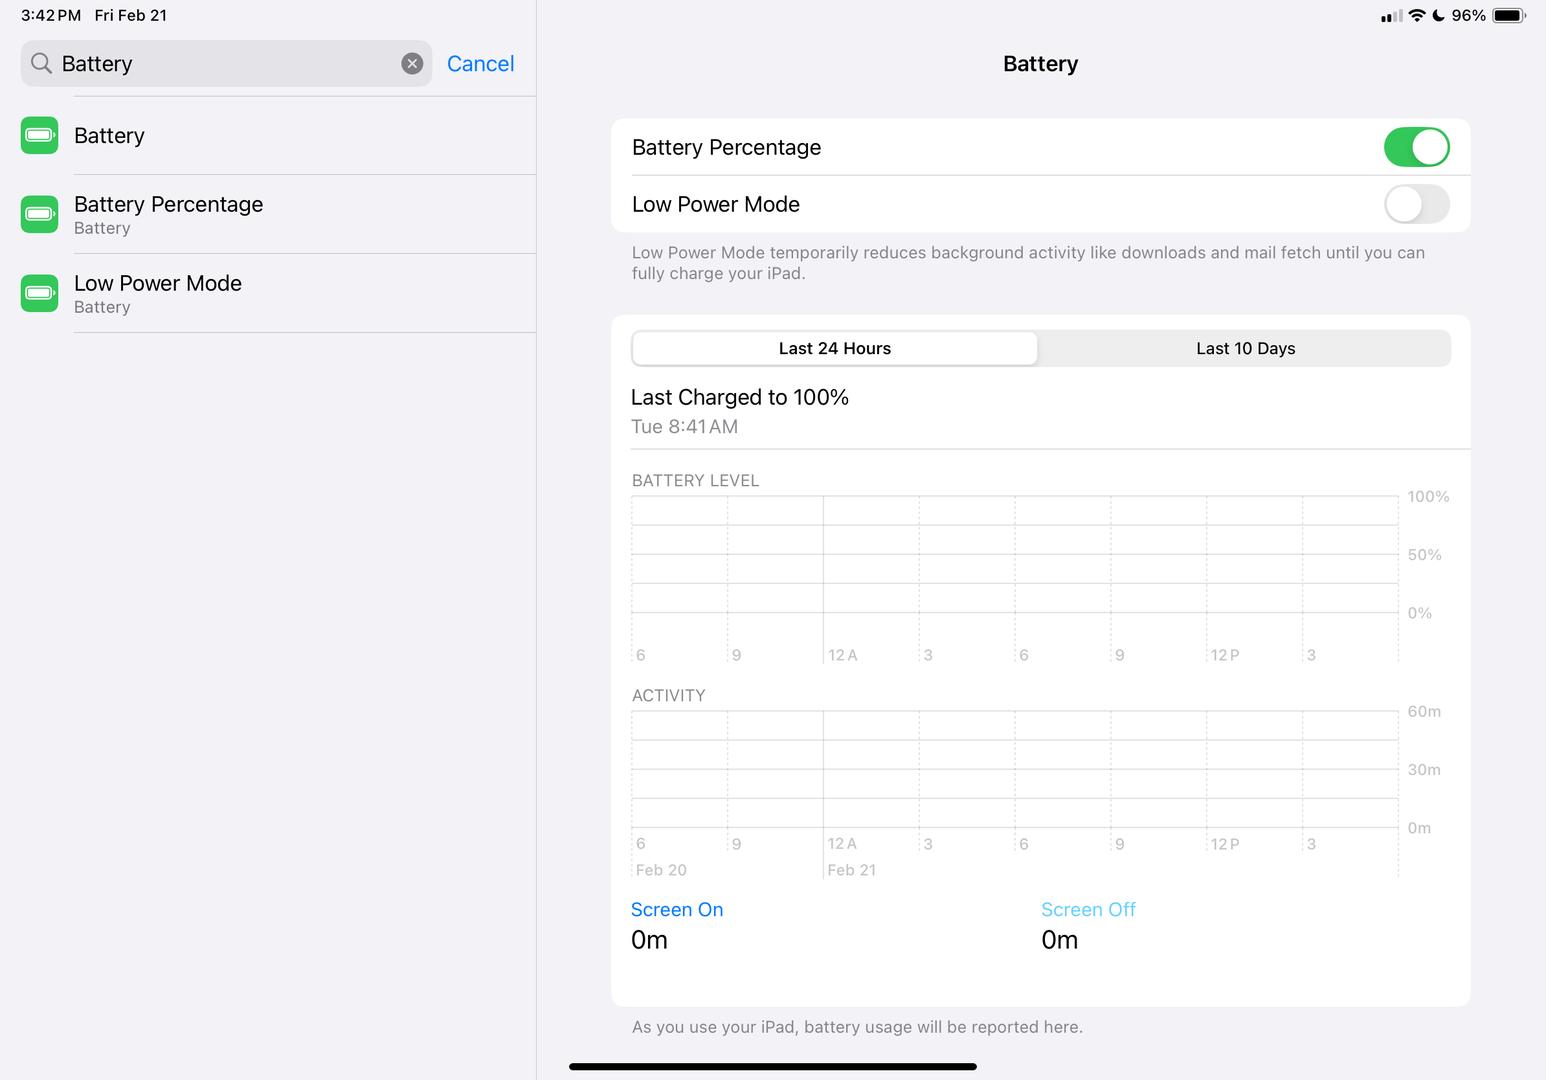Tap the Do Not Disturb moon icon

(x=1438, y=16)
